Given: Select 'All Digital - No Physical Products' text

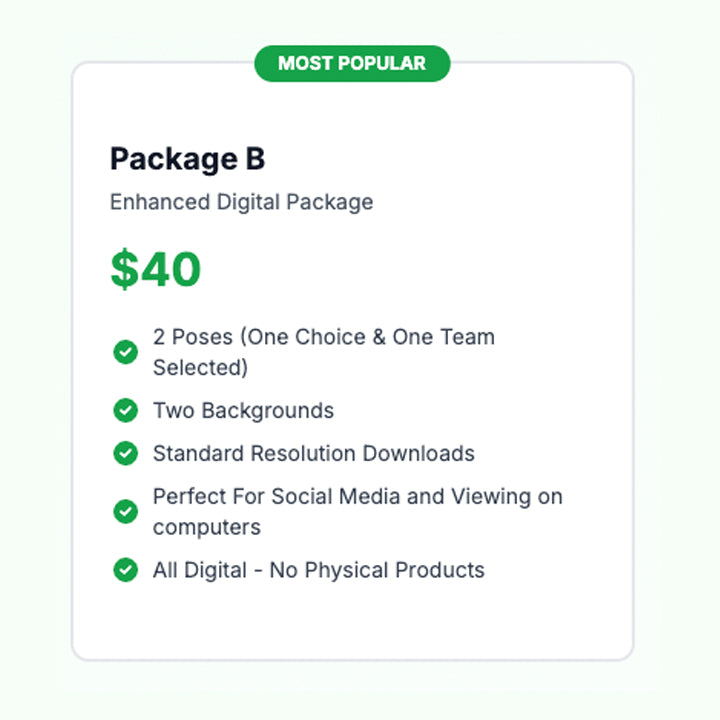Looking at the screenshot, I should pyautogui.click(x=318, y=570).
